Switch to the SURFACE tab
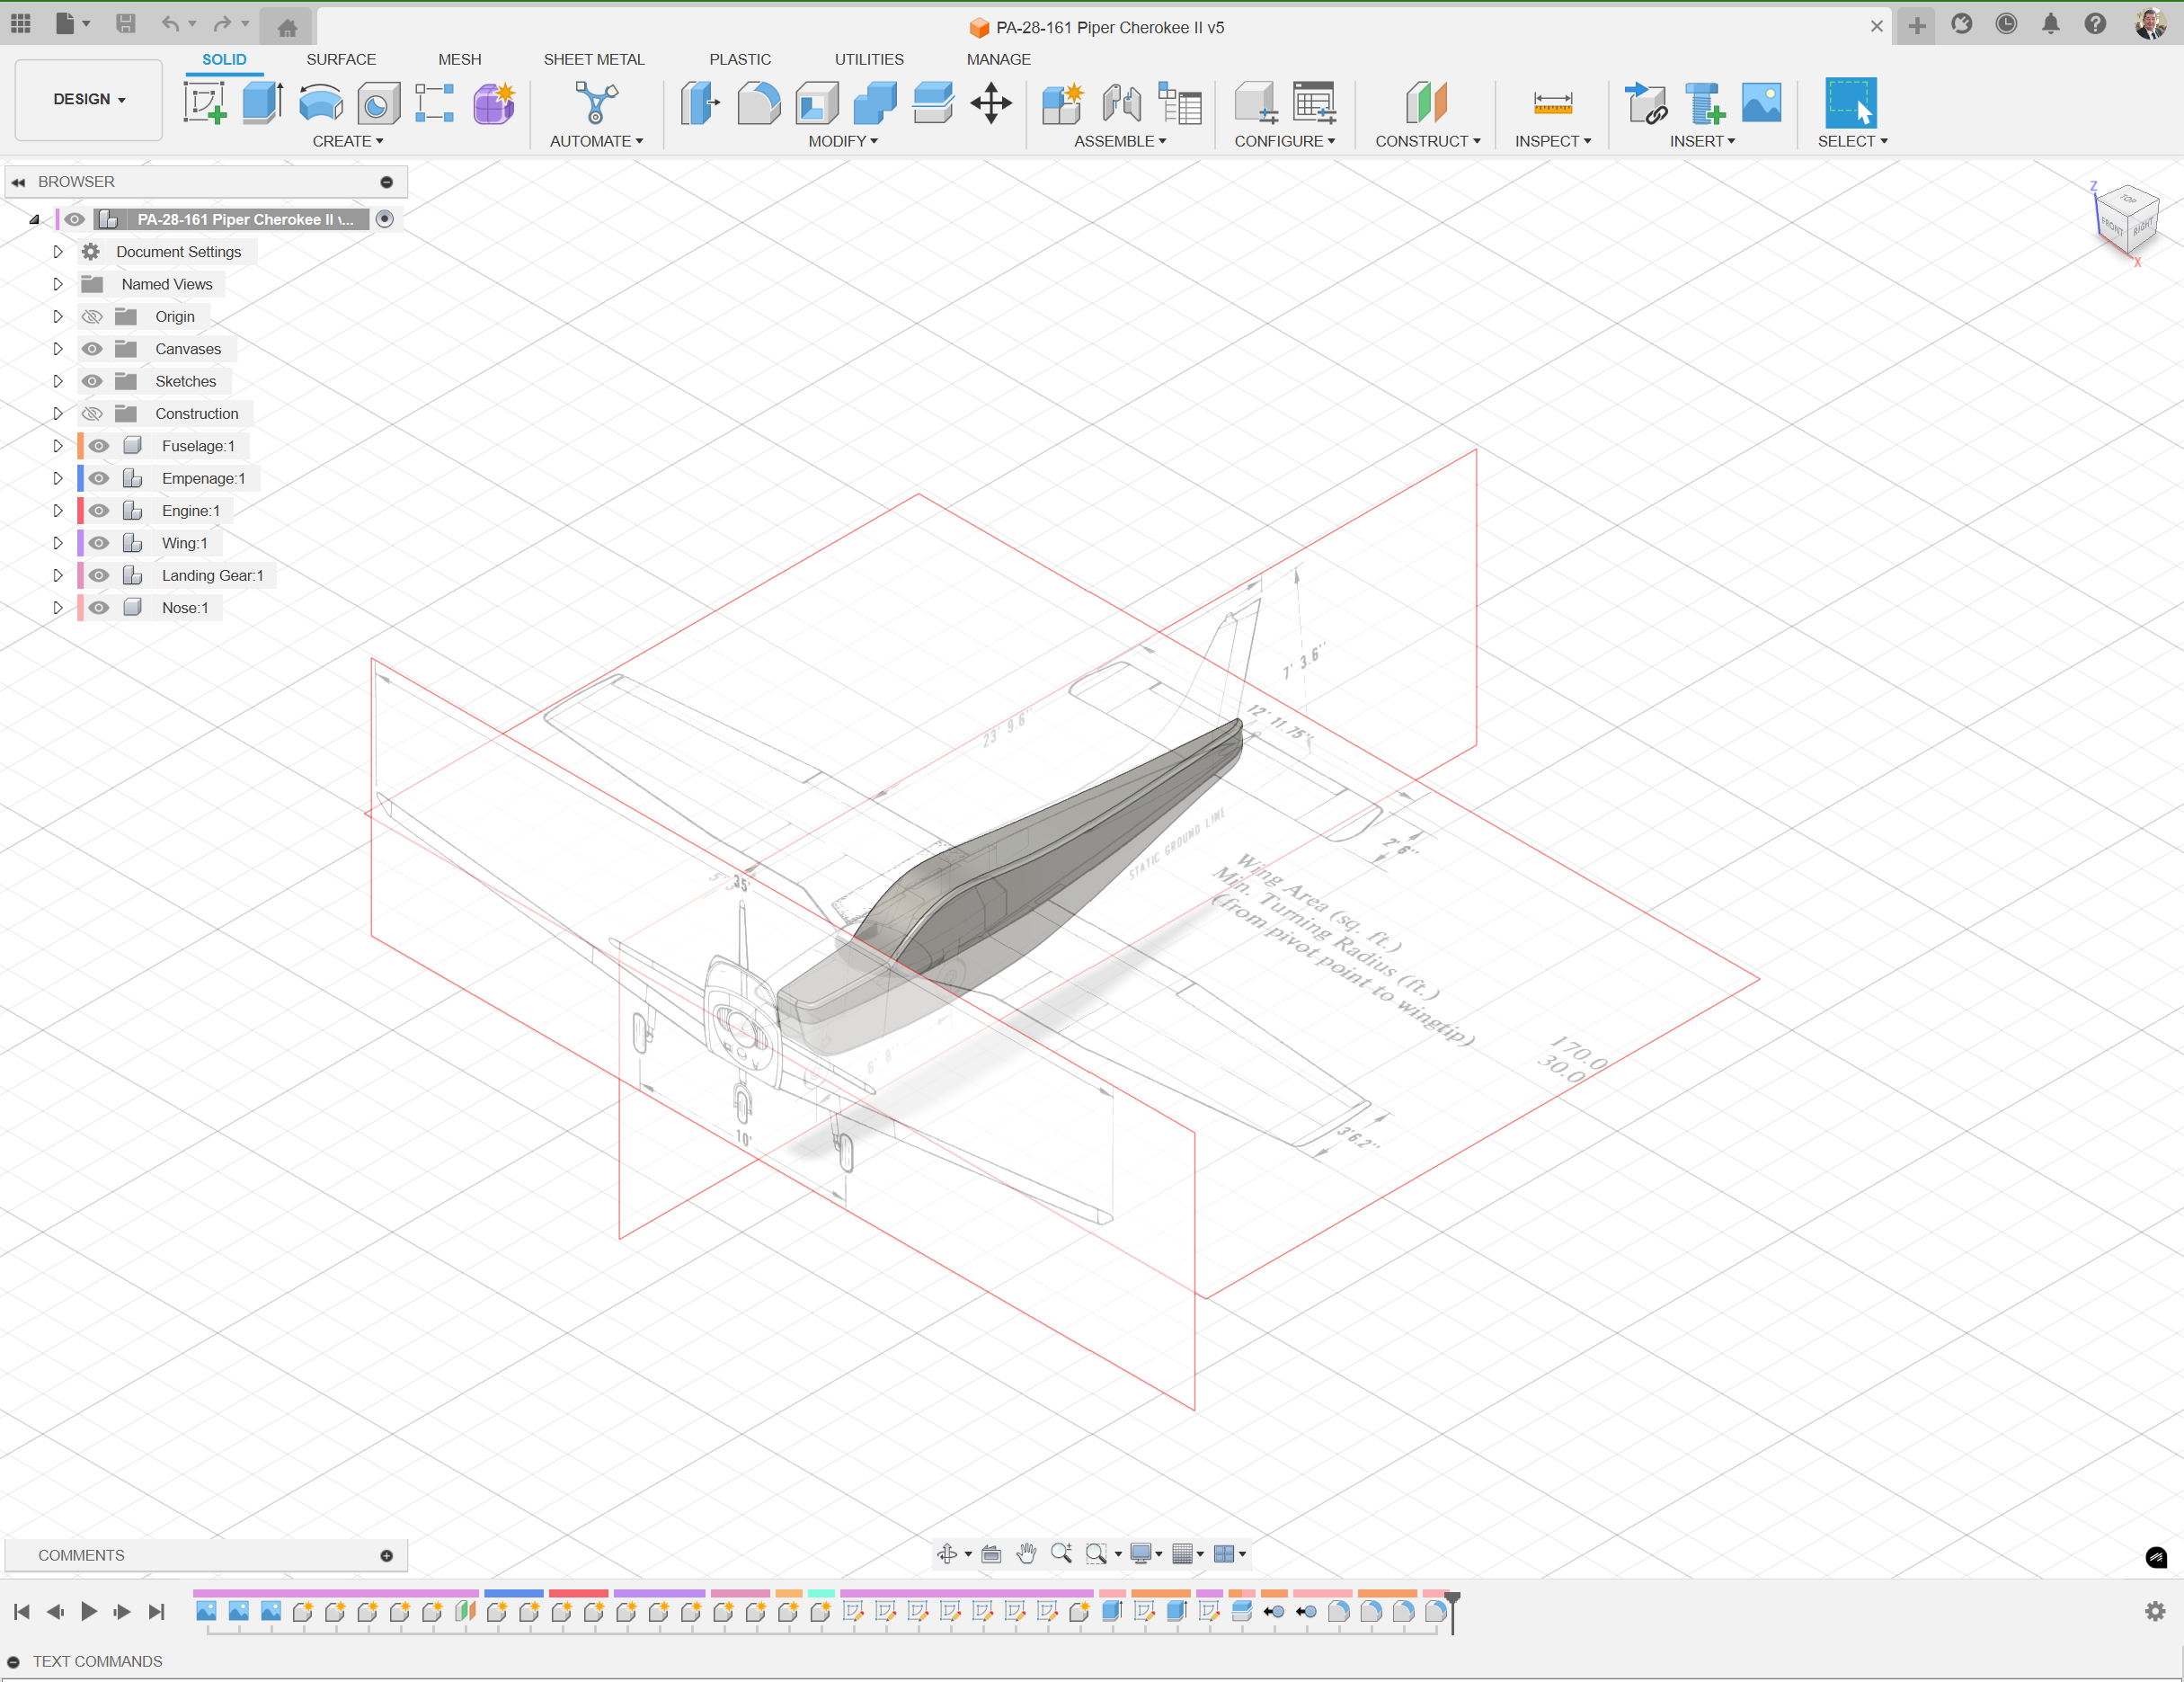2184x1682 pixels. point(340,59)
